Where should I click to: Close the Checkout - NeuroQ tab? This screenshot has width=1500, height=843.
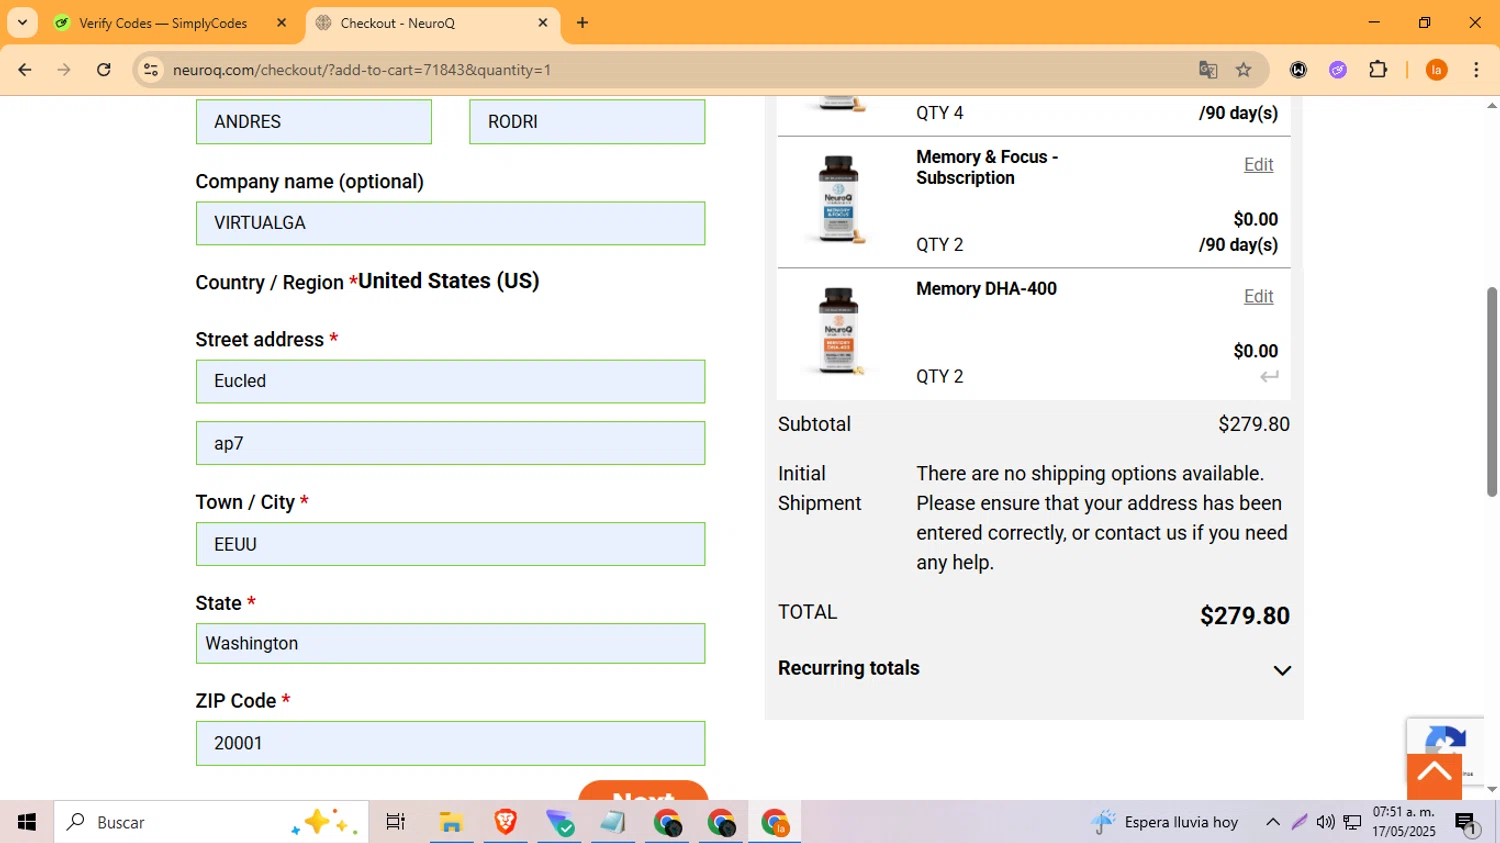pos(543,23)
